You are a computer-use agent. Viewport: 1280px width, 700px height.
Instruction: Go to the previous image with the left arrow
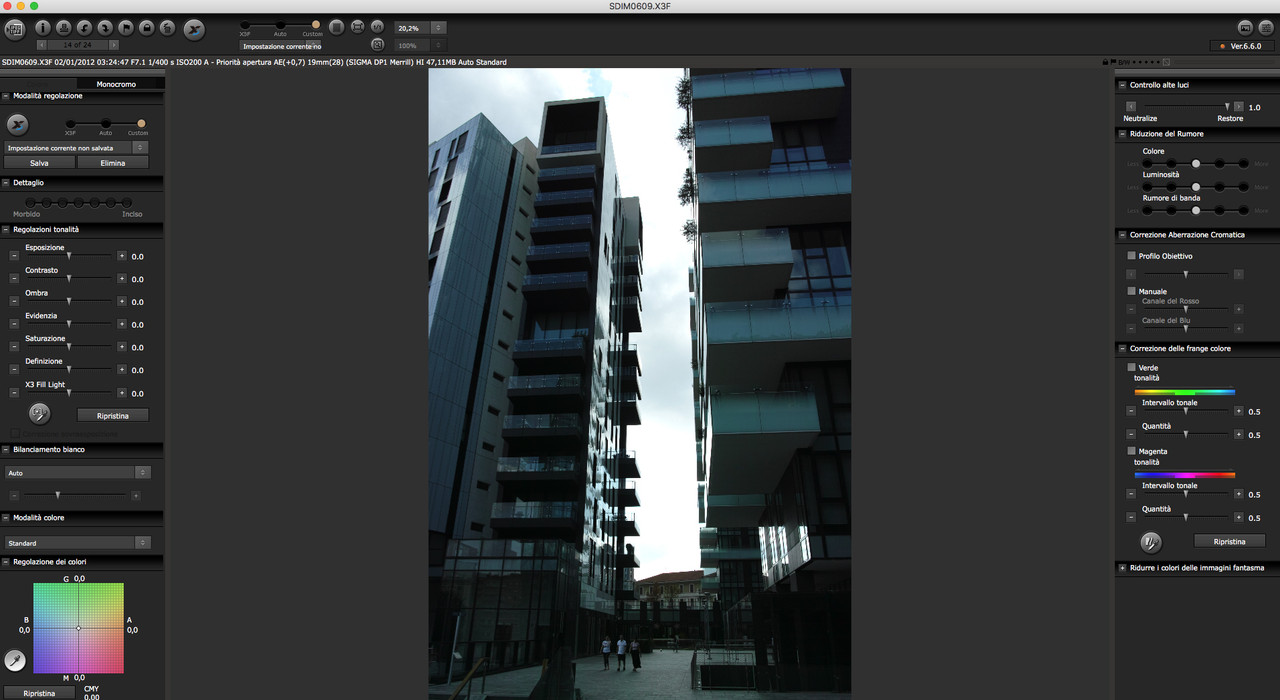42,45
